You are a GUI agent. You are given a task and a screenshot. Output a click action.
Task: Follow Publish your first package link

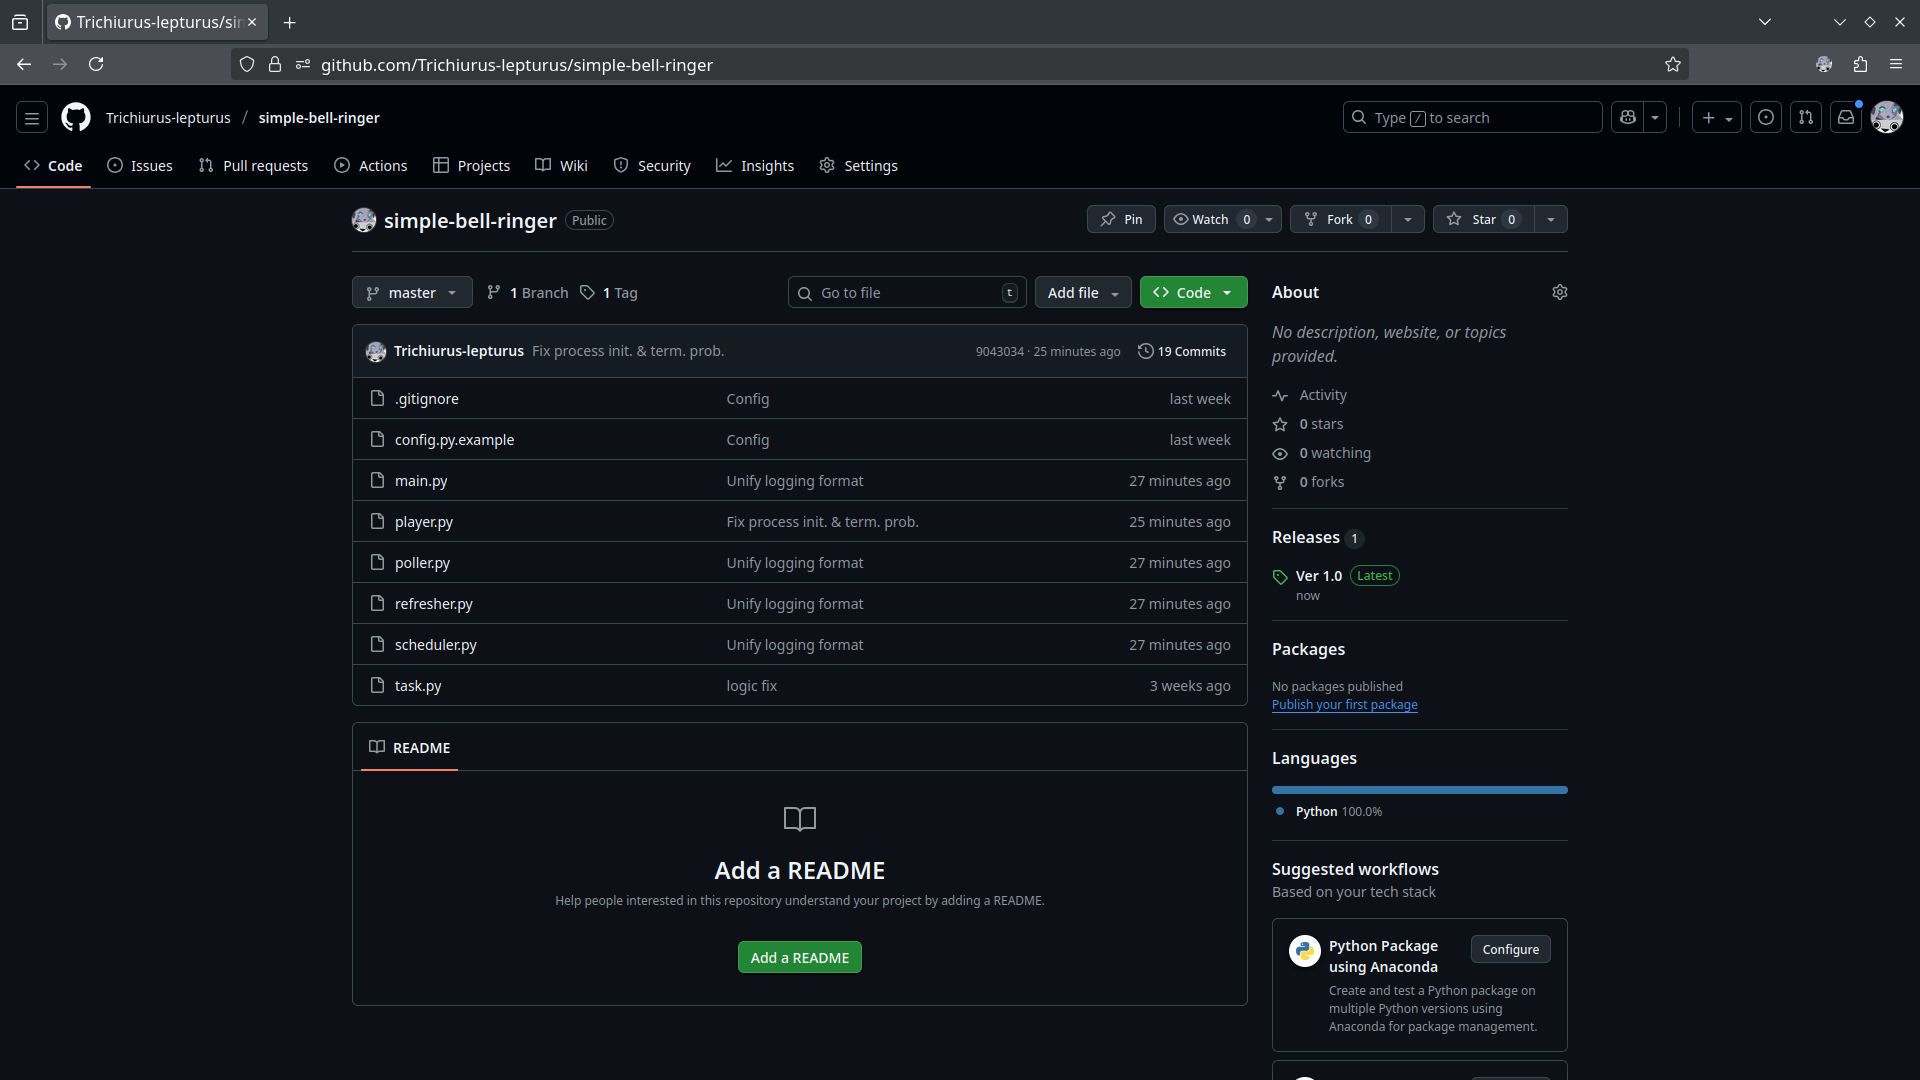pos(1344,705)
